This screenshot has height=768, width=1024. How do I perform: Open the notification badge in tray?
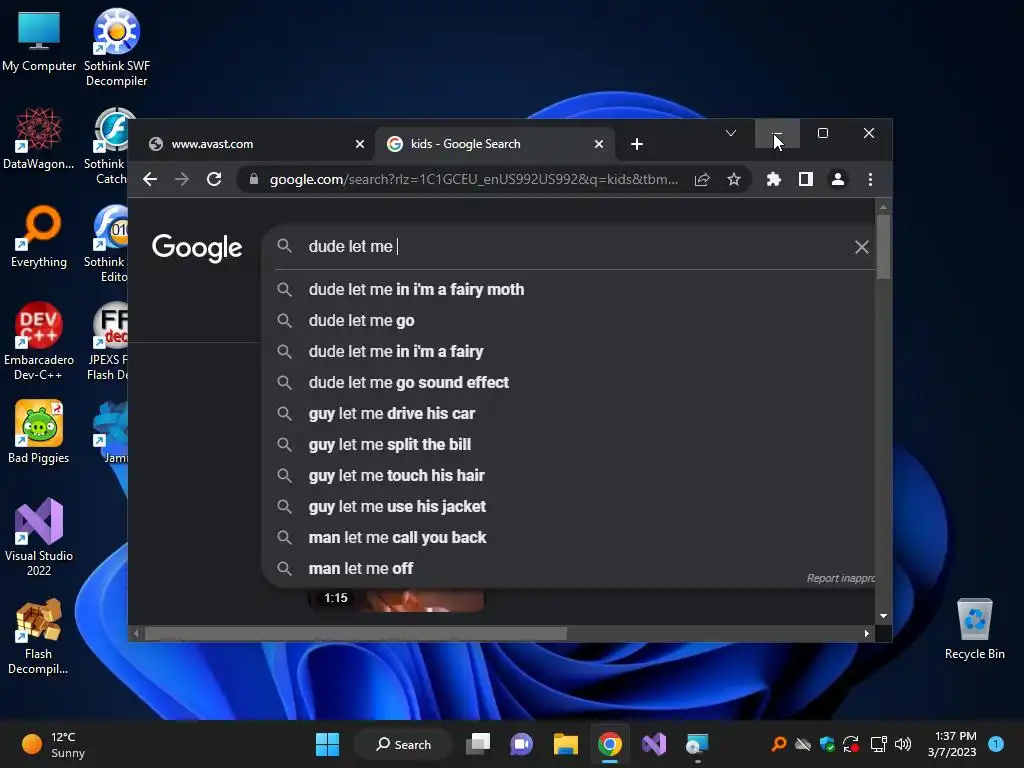(996, 744)
